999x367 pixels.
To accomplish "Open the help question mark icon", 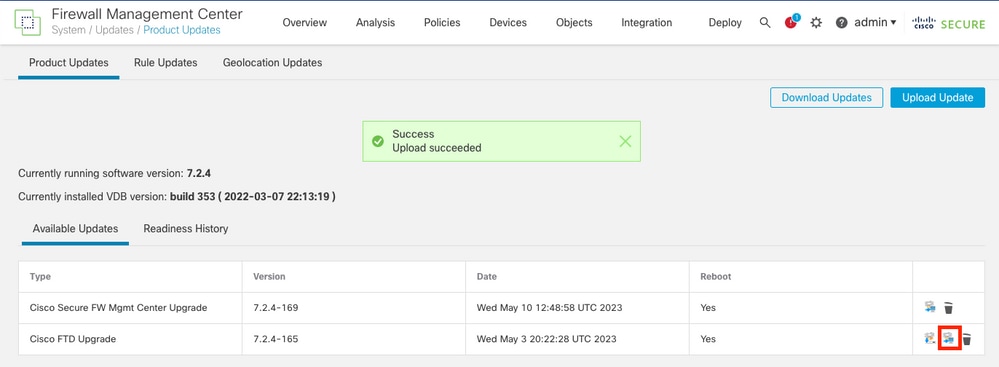I will point(842,22).
